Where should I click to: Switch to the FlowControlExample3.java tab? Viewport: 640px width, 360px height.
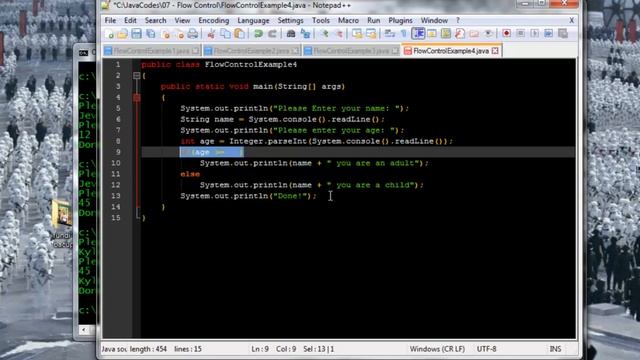coord(351,51)
